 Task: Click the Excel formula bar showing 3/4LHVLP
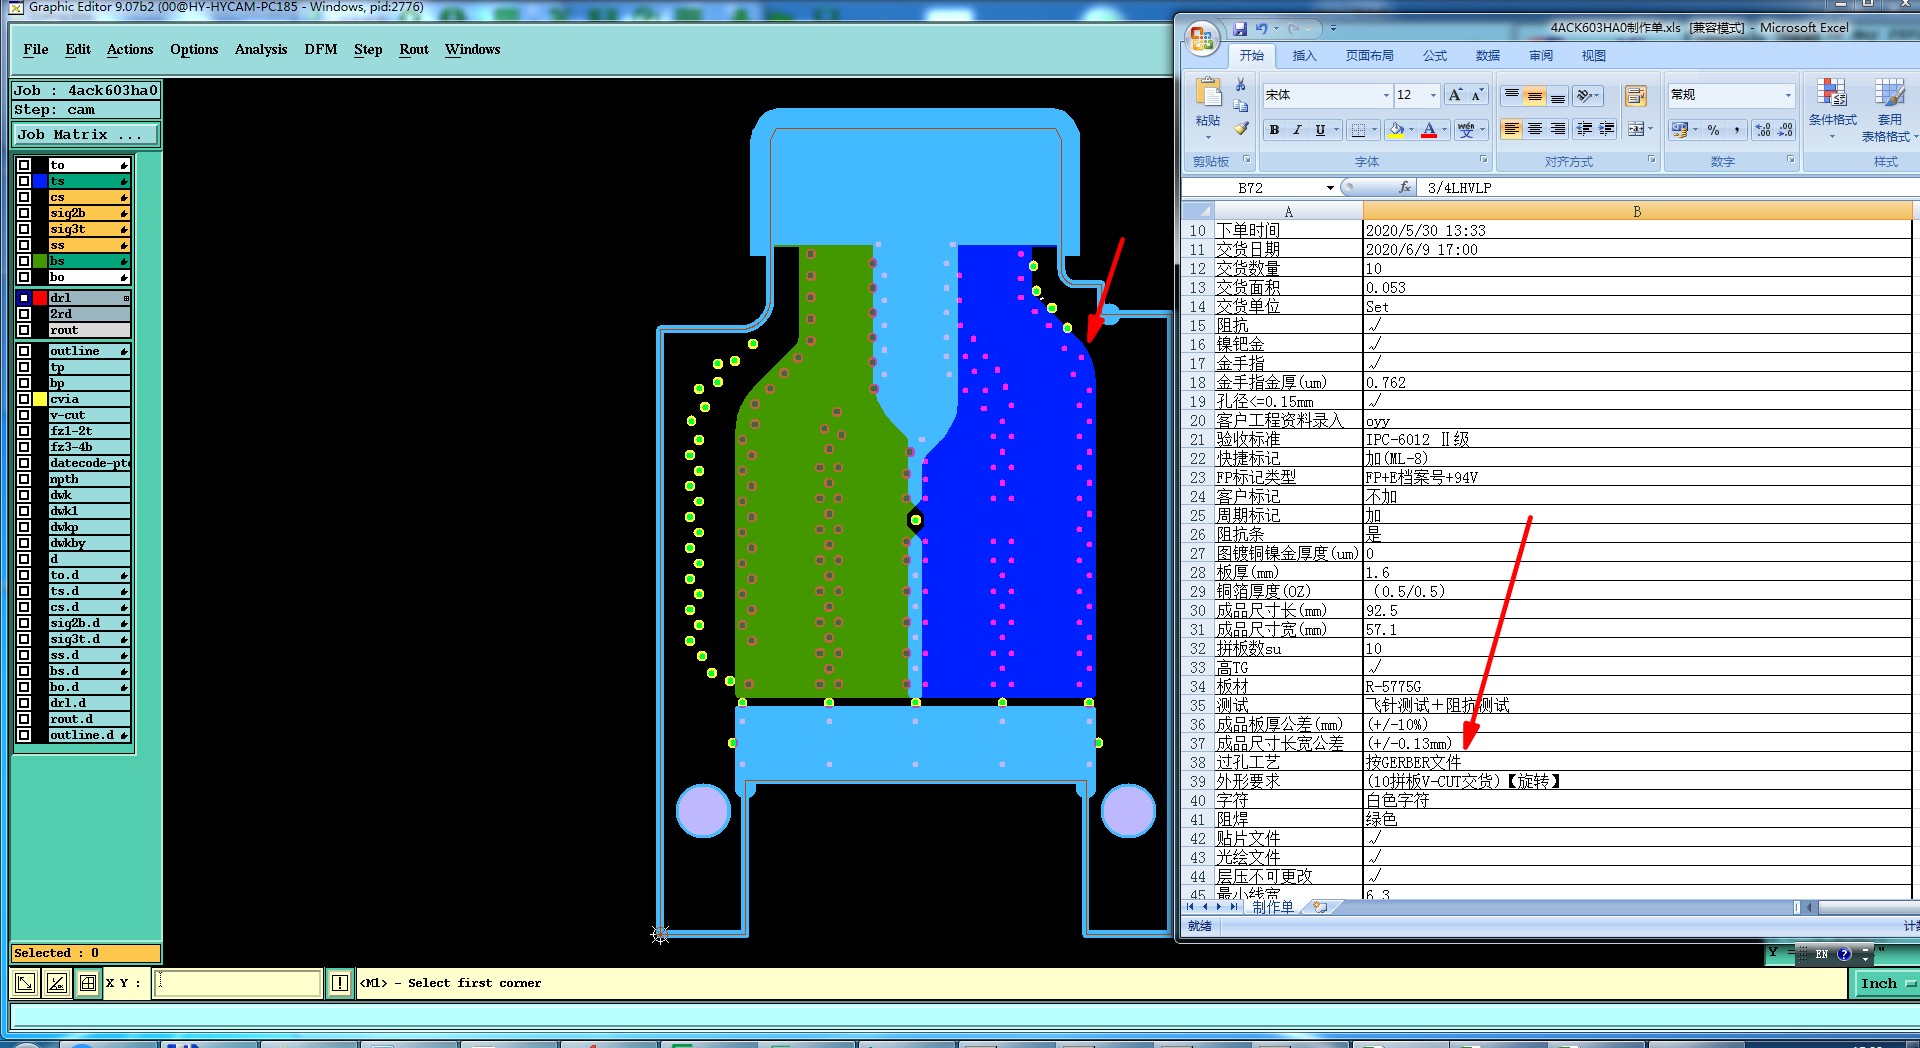pyautogui.click(x=1668, y=188)
